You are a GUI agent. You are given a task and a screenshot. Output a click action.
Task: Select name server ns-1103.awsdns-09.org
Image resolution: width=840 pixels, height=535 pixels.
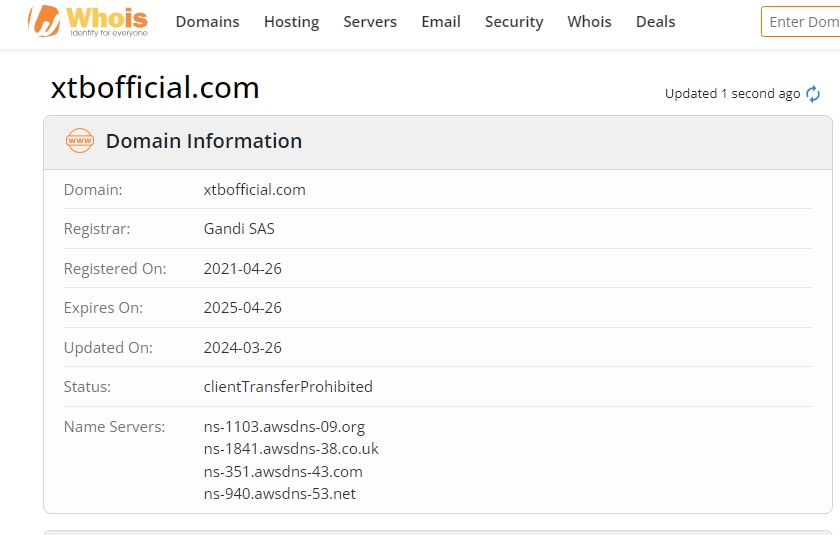tap(284, 427)
